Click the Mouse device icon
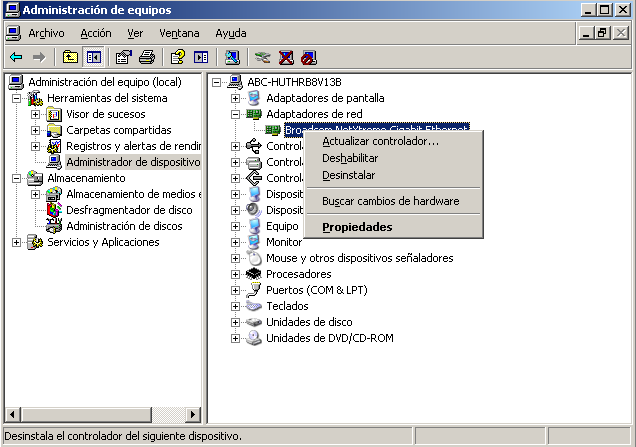This screenshot has width=636, height=447. click(x=254, y=258)
